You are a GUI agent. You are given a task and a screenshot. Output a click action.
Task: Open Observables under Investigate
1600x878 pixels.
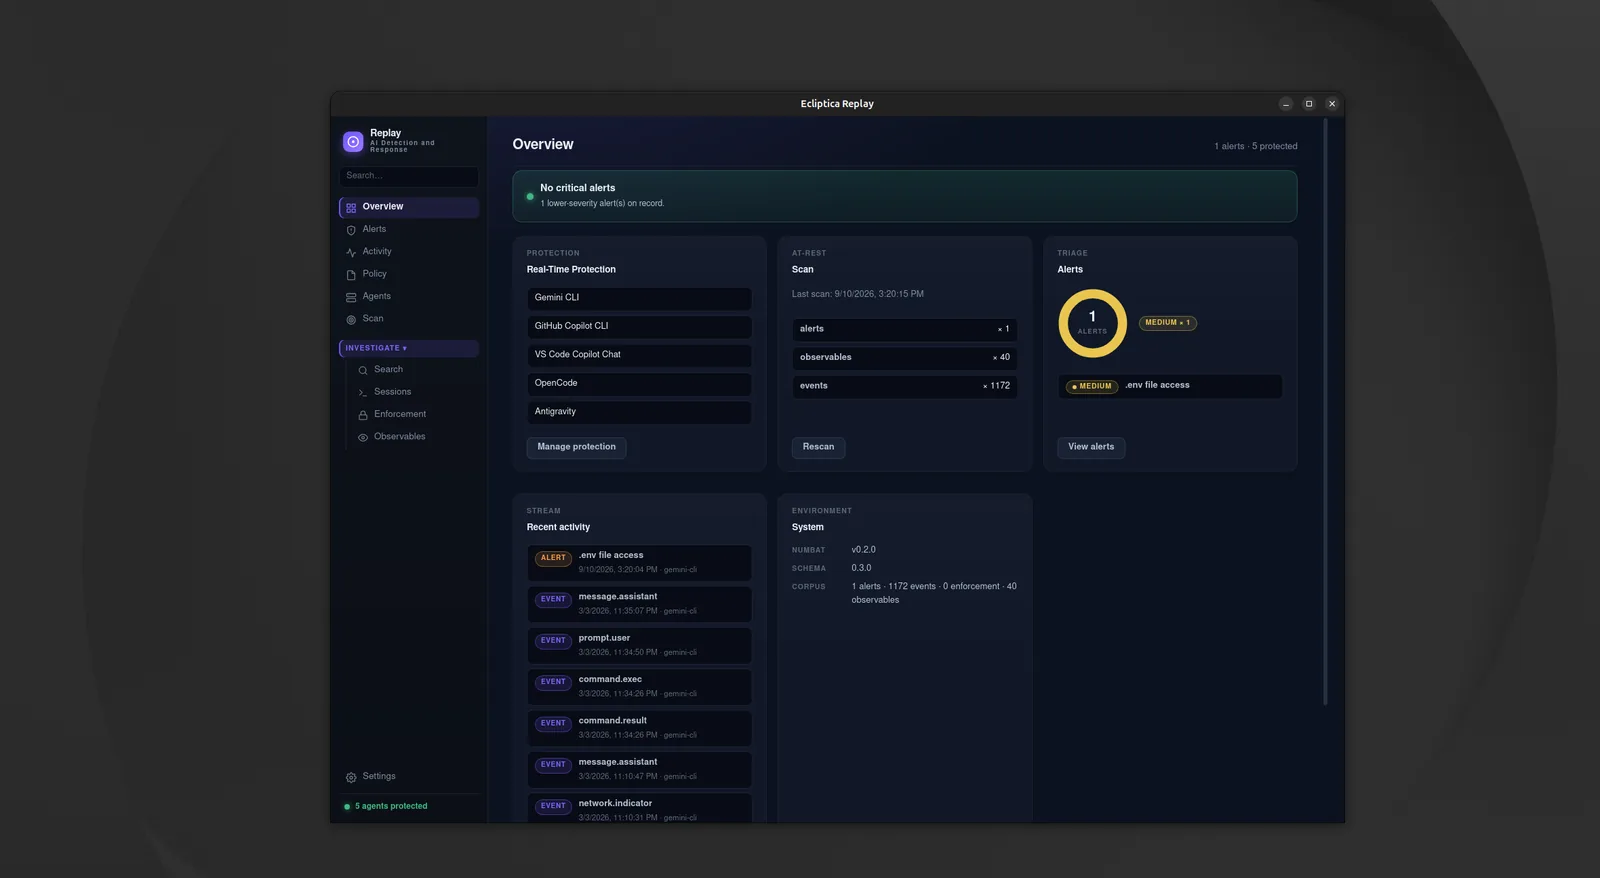pos(415,437)
